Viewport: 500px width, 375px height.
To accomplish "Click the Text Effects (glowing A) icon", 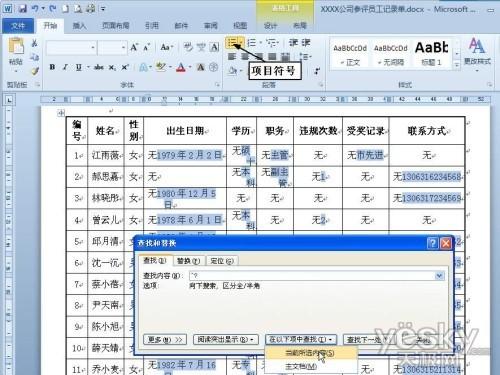I will click(x=143, y=68).
